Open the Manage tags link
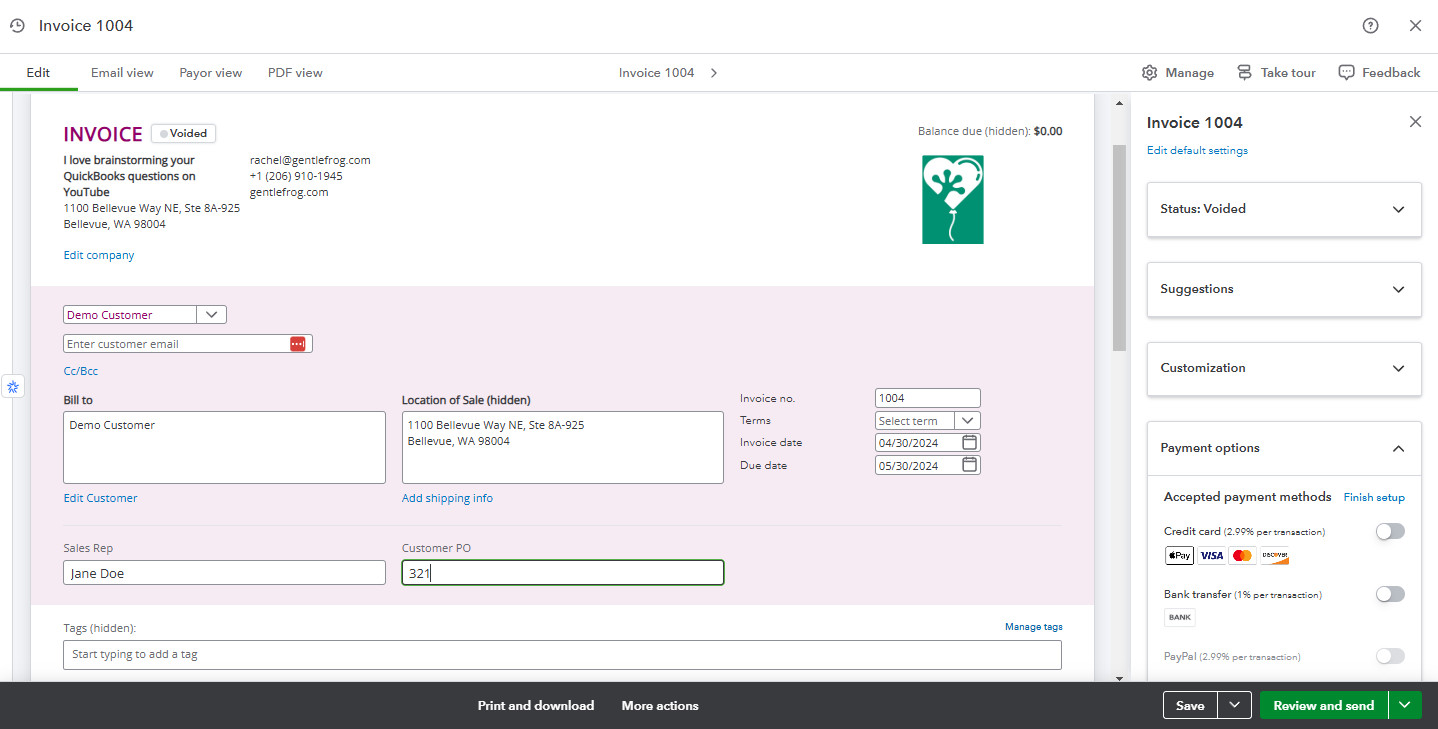The width and height of the screenshot is (1438, 729). click(x=1034, y=627)
